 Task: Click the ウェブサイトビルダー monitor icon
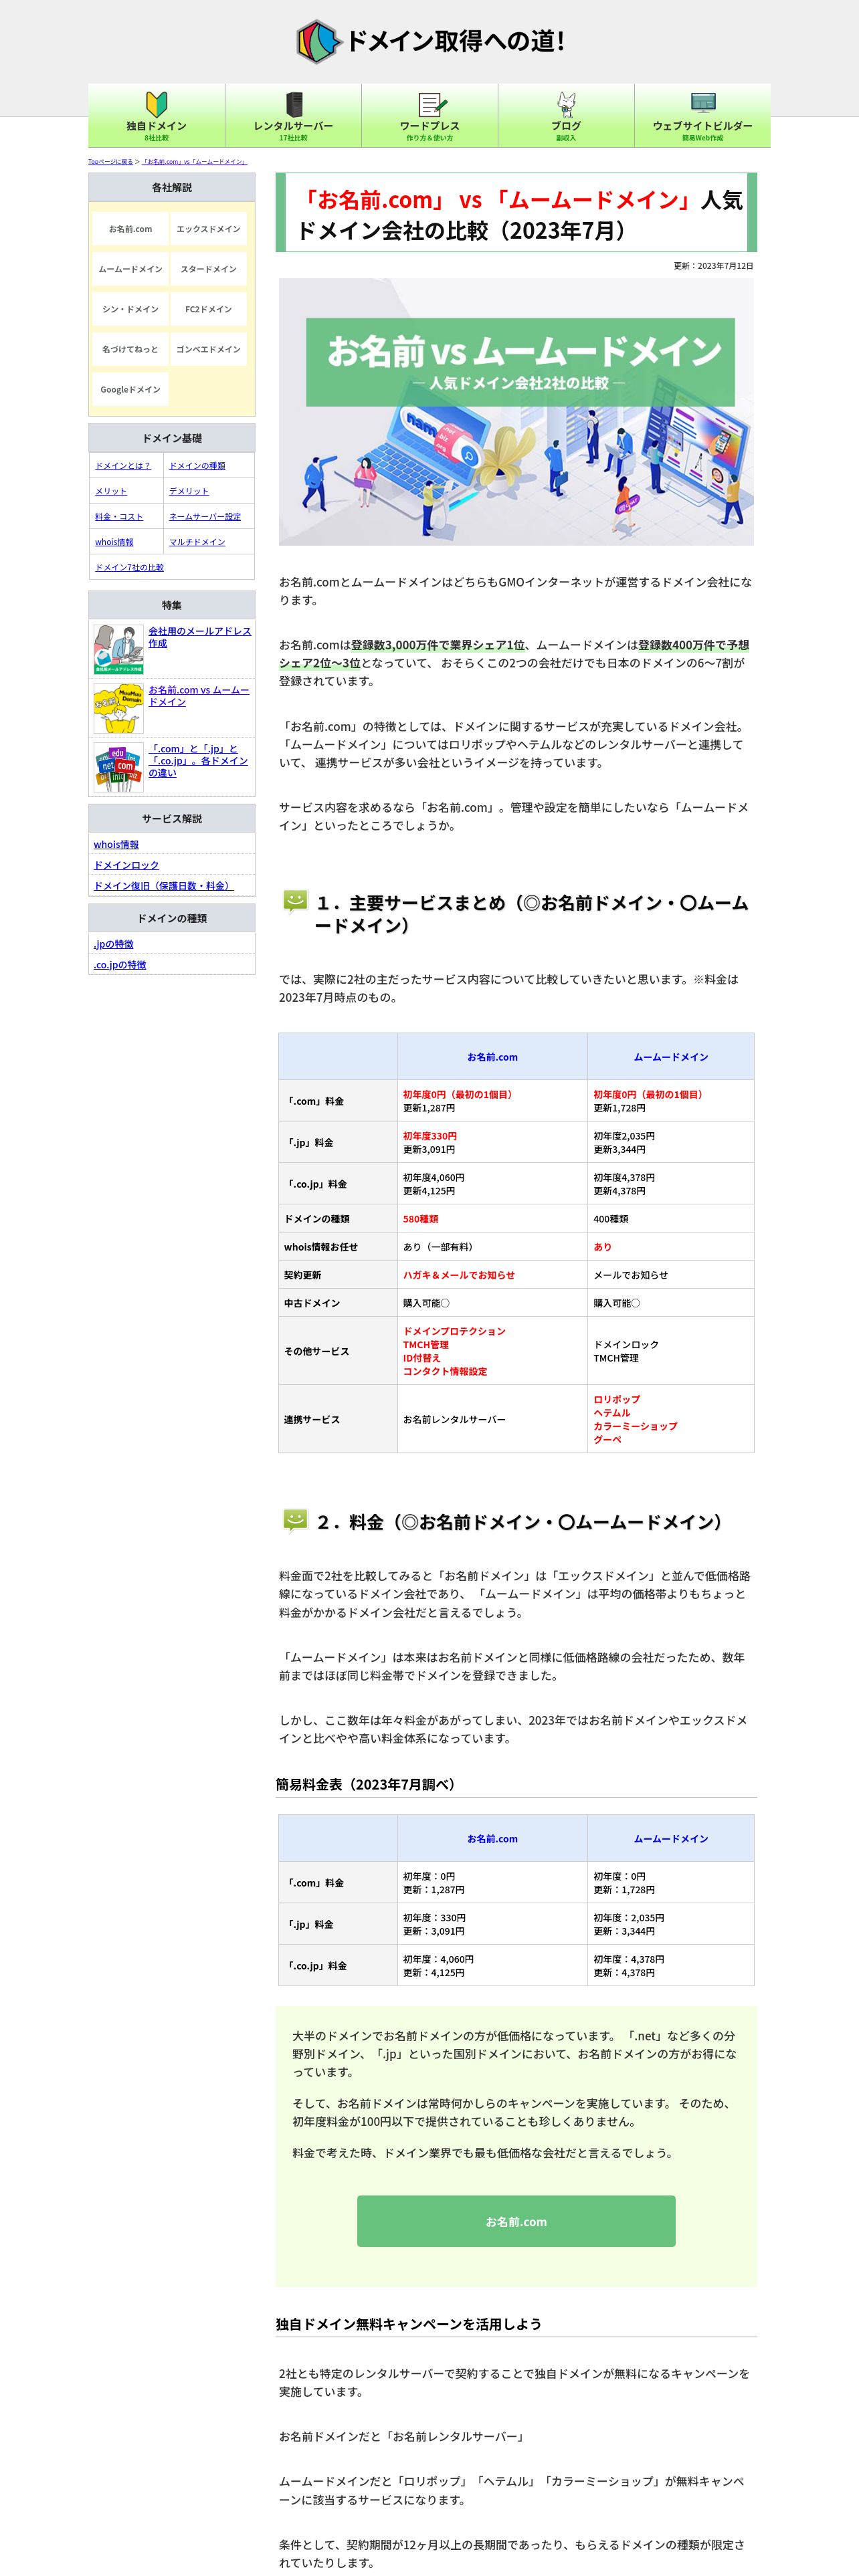pos(703,103)
